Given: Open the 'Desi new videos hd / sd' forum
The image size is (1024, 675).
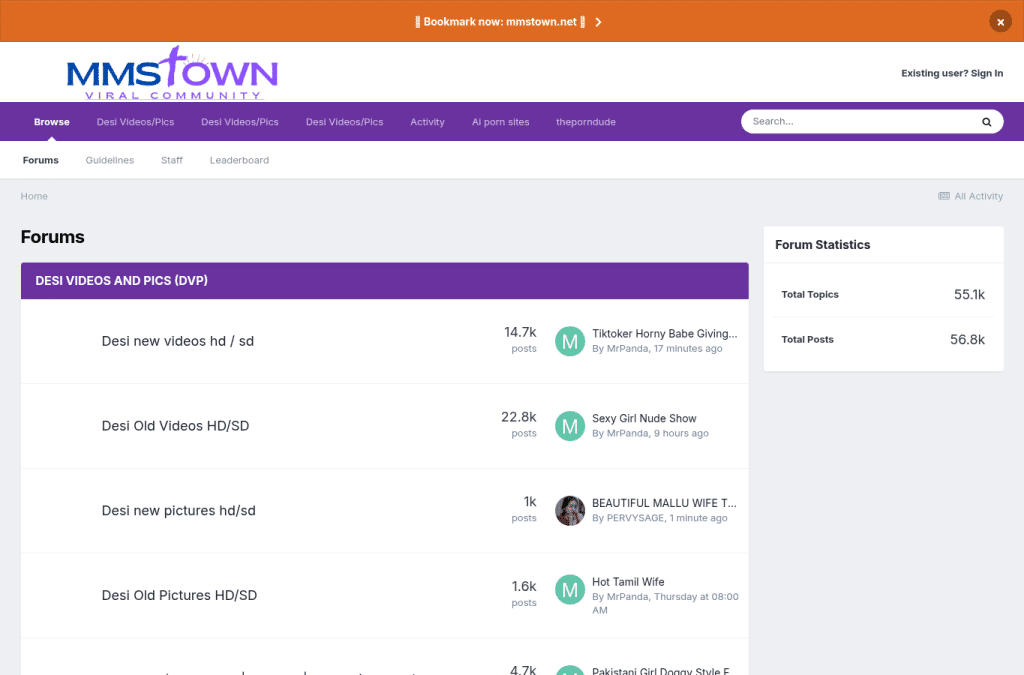Looking at the screenshot, I should pos(178,341).
